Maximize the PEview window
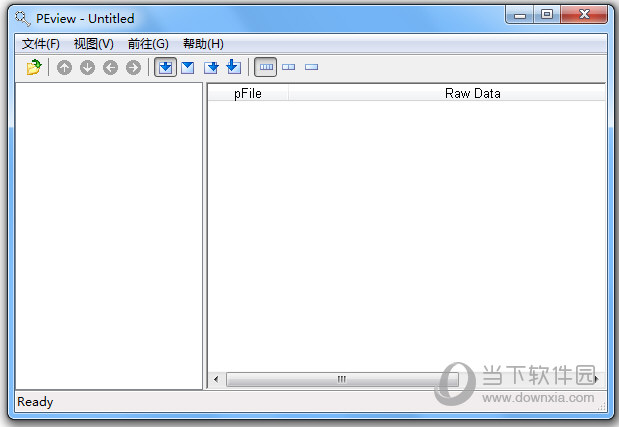 547,15
